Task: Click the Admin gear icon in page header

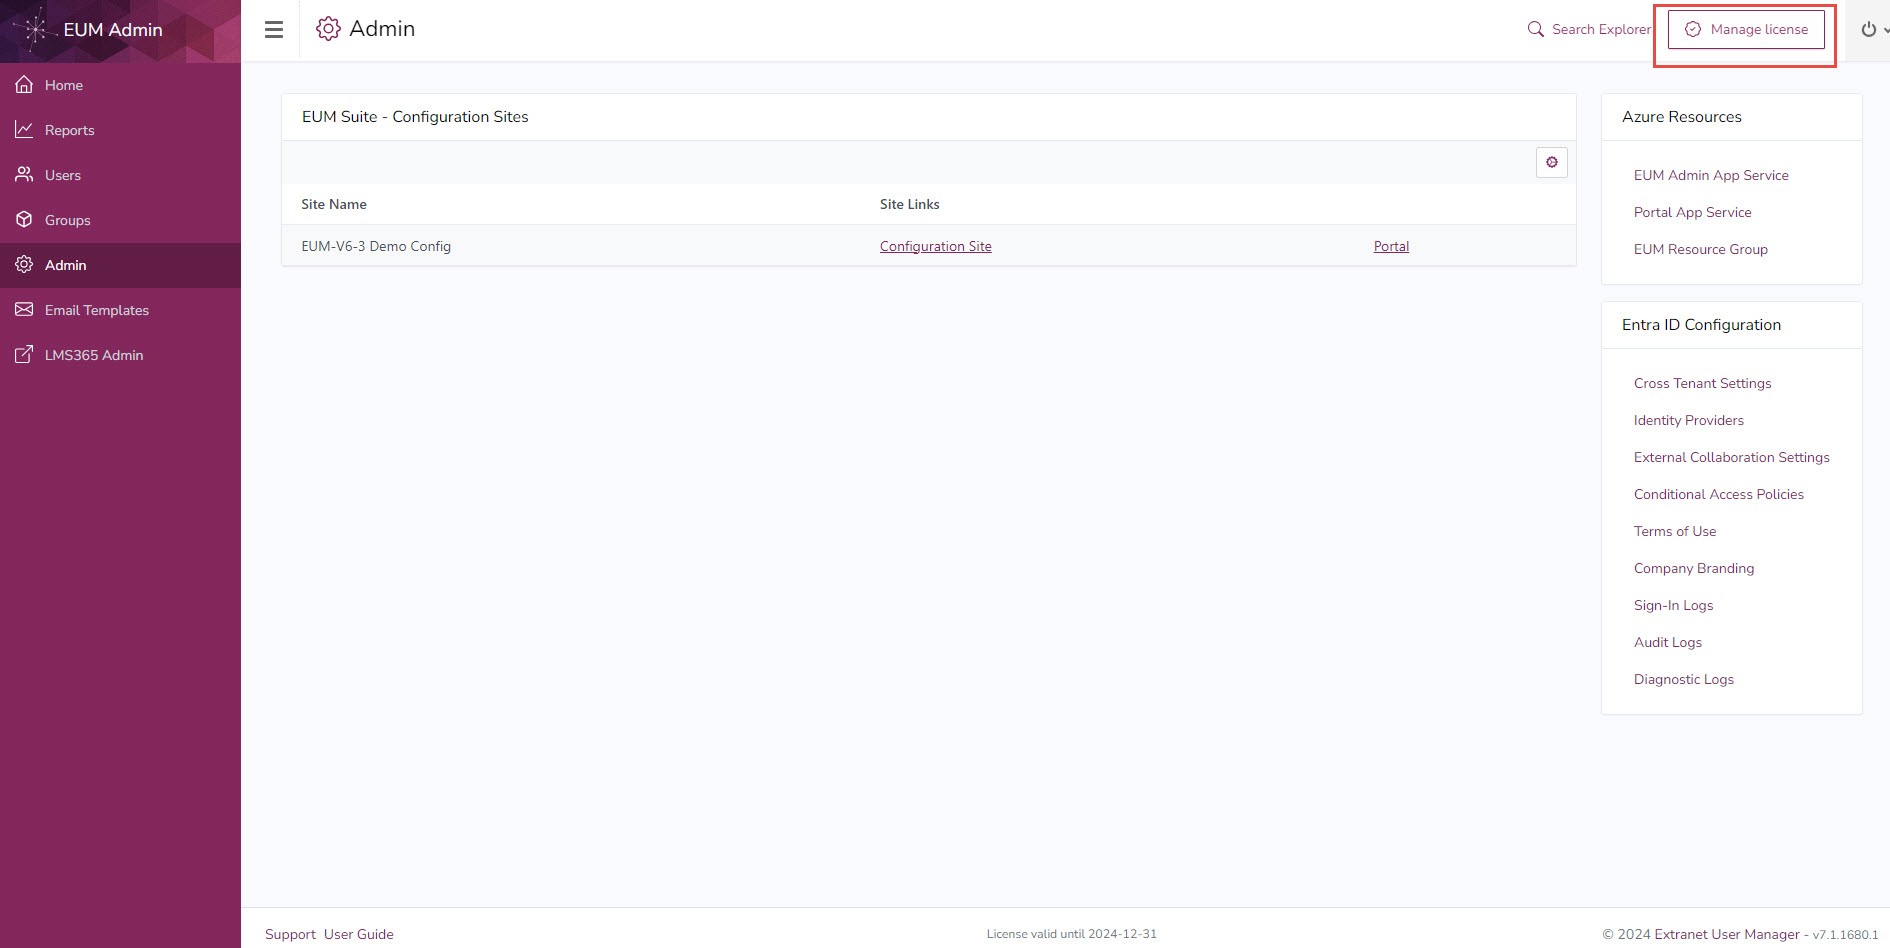Action: (x=327, y=28)
